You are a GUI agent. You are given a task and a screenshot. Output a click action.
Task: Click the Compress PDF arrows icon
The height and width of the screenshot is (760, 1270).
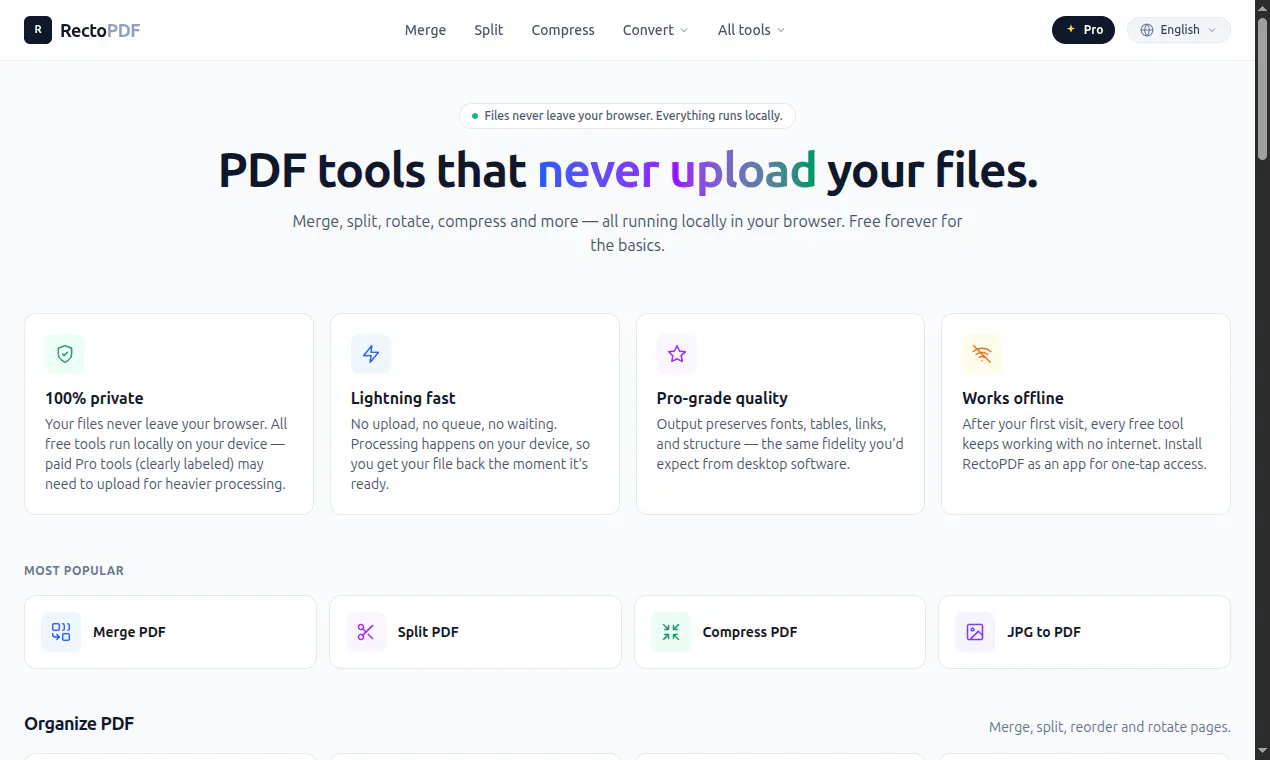tap(671, 632)
